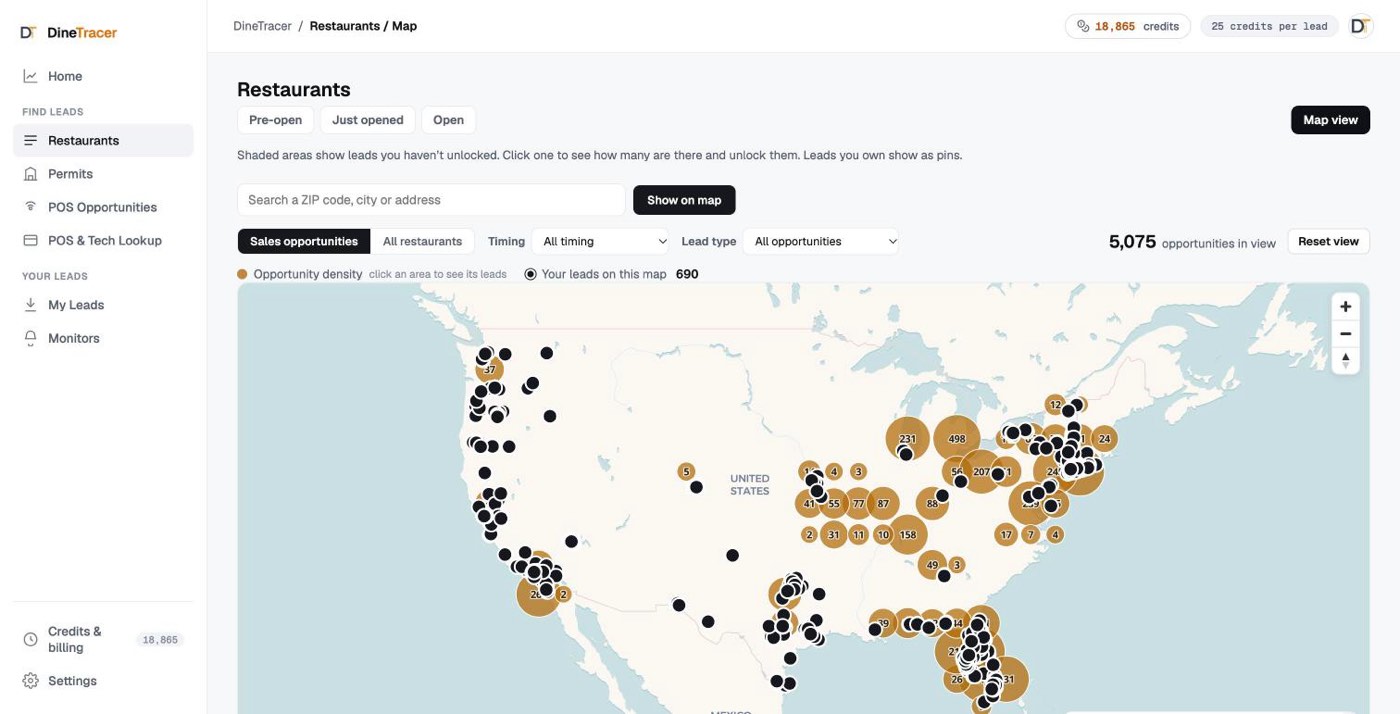The width and height of the screenshot is (1400, 714).
Task: Zoom out the map with the minus button
Action: (1345, 334)
